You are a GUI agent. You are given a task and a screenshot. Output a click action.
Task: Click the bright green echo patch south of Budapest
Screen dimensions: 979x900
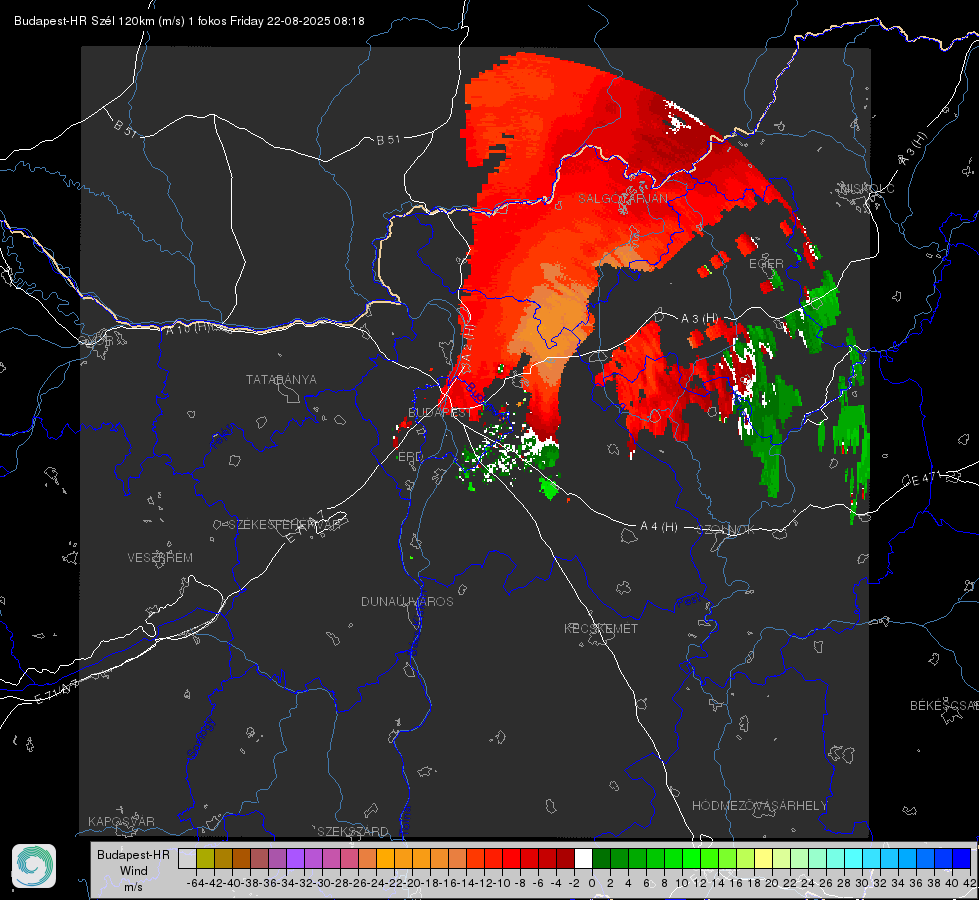(548, 487)
